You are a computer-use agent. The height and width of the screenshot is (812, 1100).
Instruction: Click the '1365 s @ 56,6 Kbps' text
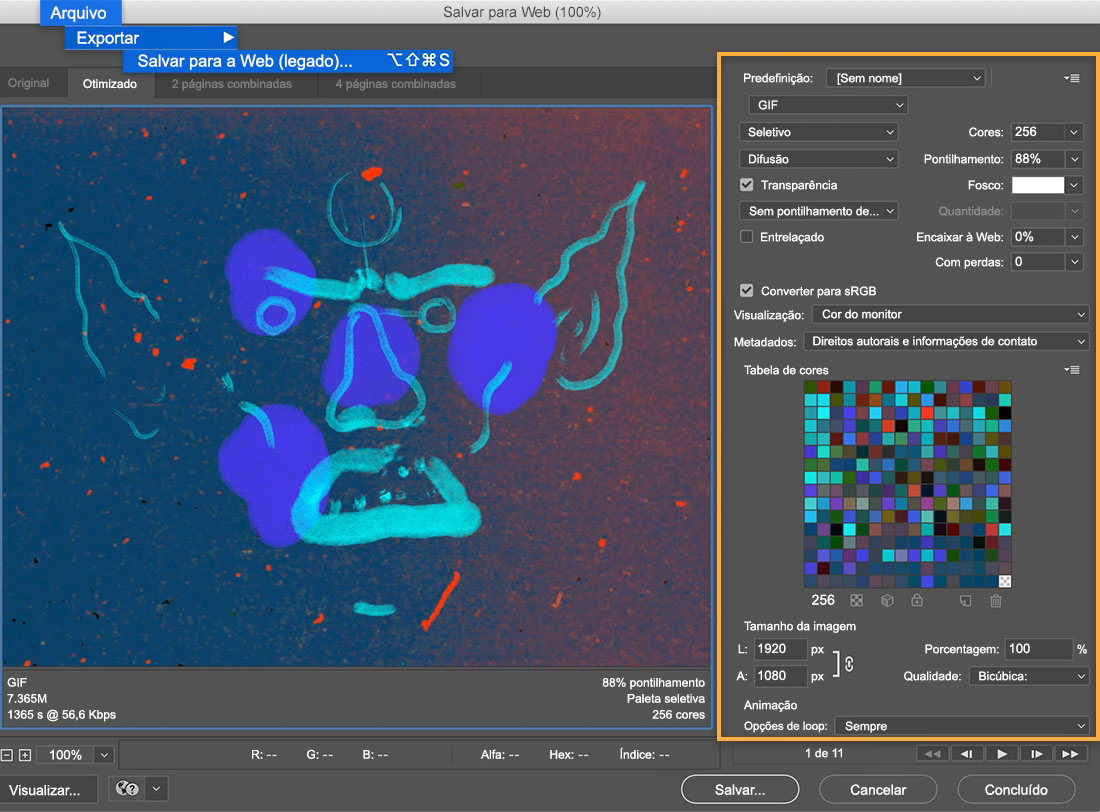click(62, 714)
